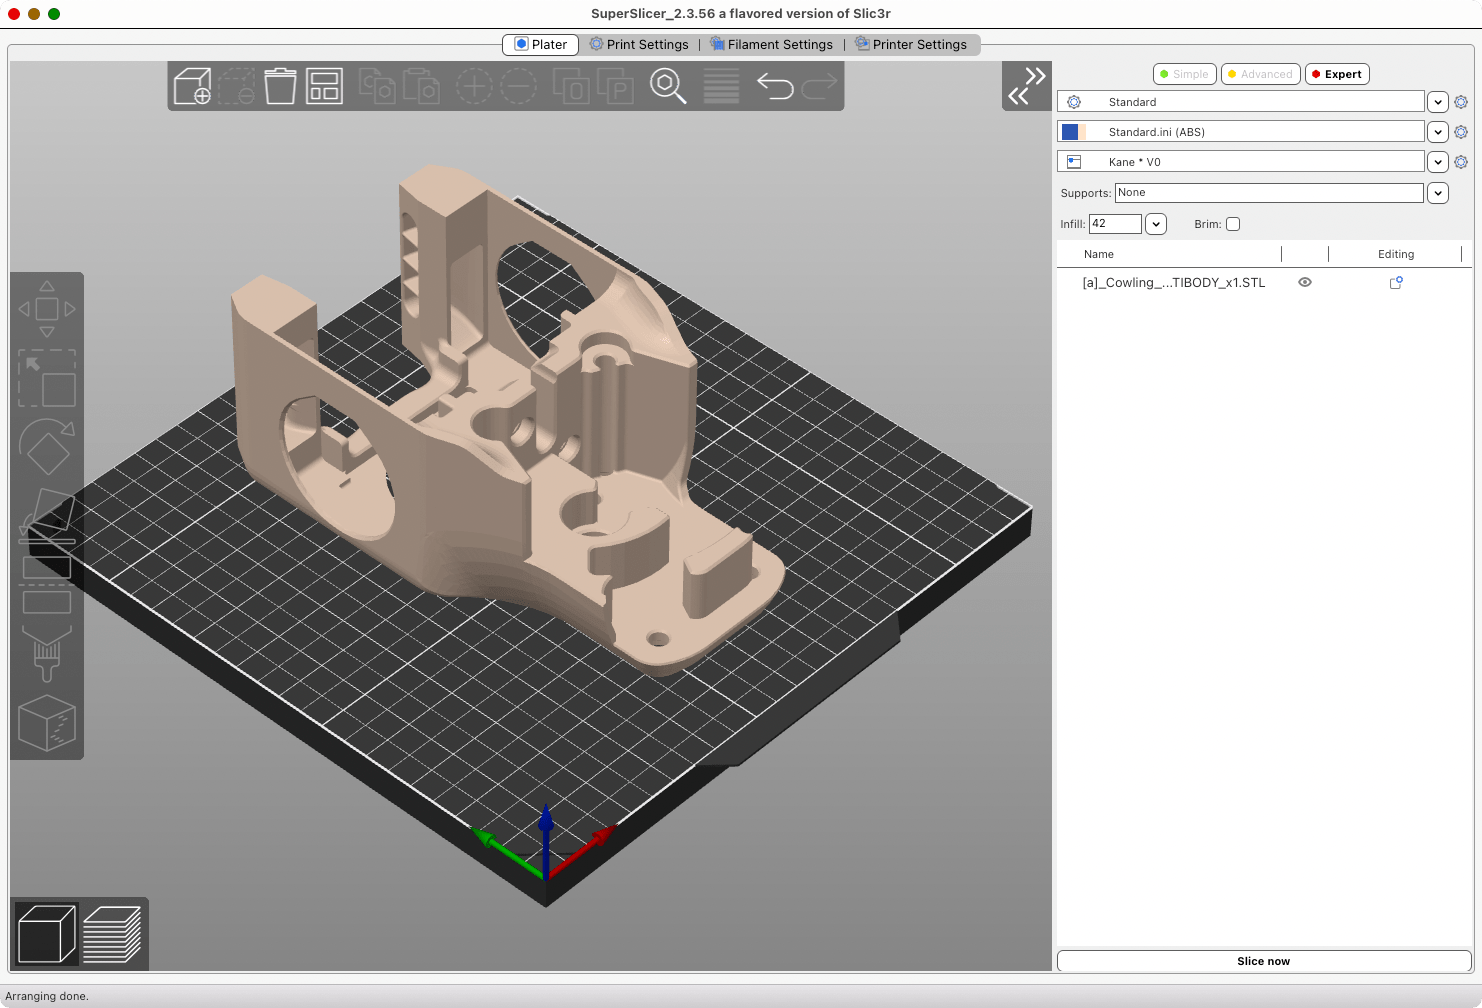Click the Arrange objects icon
The height and width of the screenshot is (1008, 1482).
tap(324, 86)
